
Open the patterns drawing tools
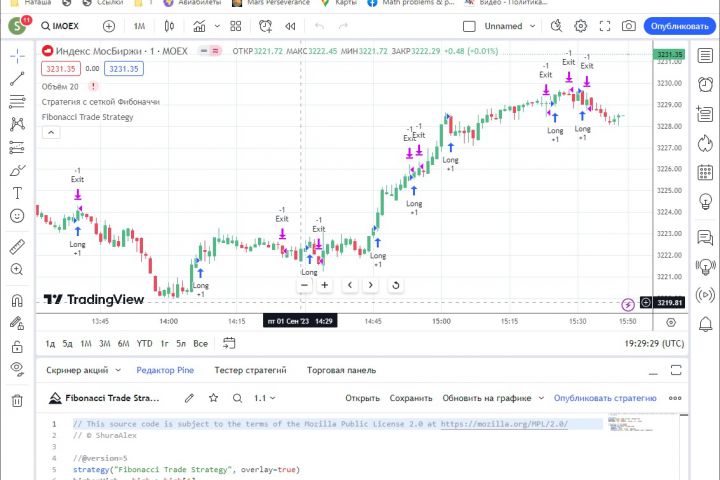(x=17, y=124)
